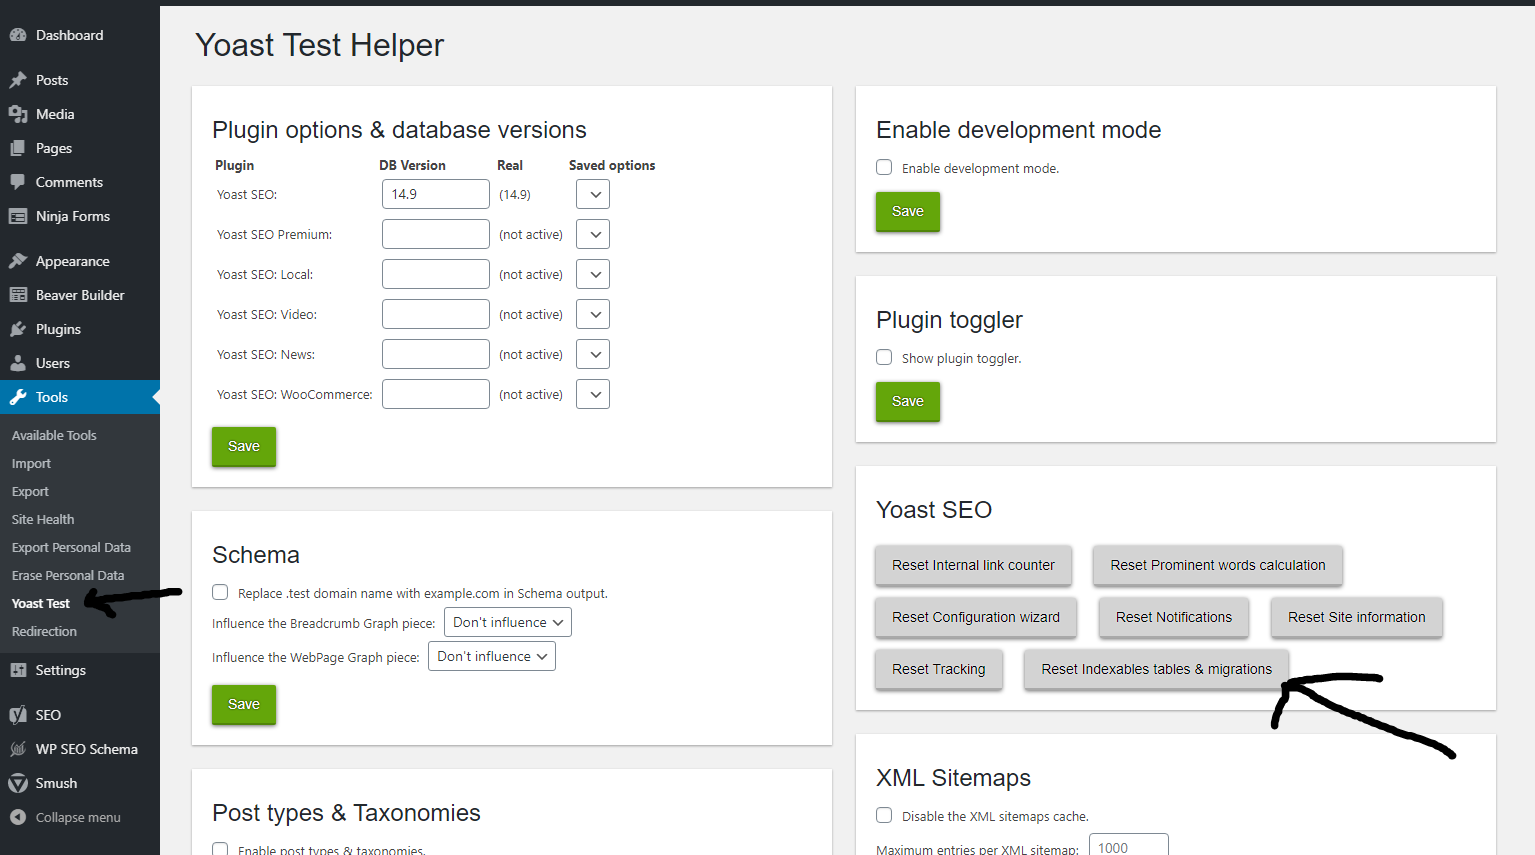The height and width of the screenshot is (855, 1535).
Task: Click the Dashboard gauge icon in sidebar
Action: coord(18,35)
